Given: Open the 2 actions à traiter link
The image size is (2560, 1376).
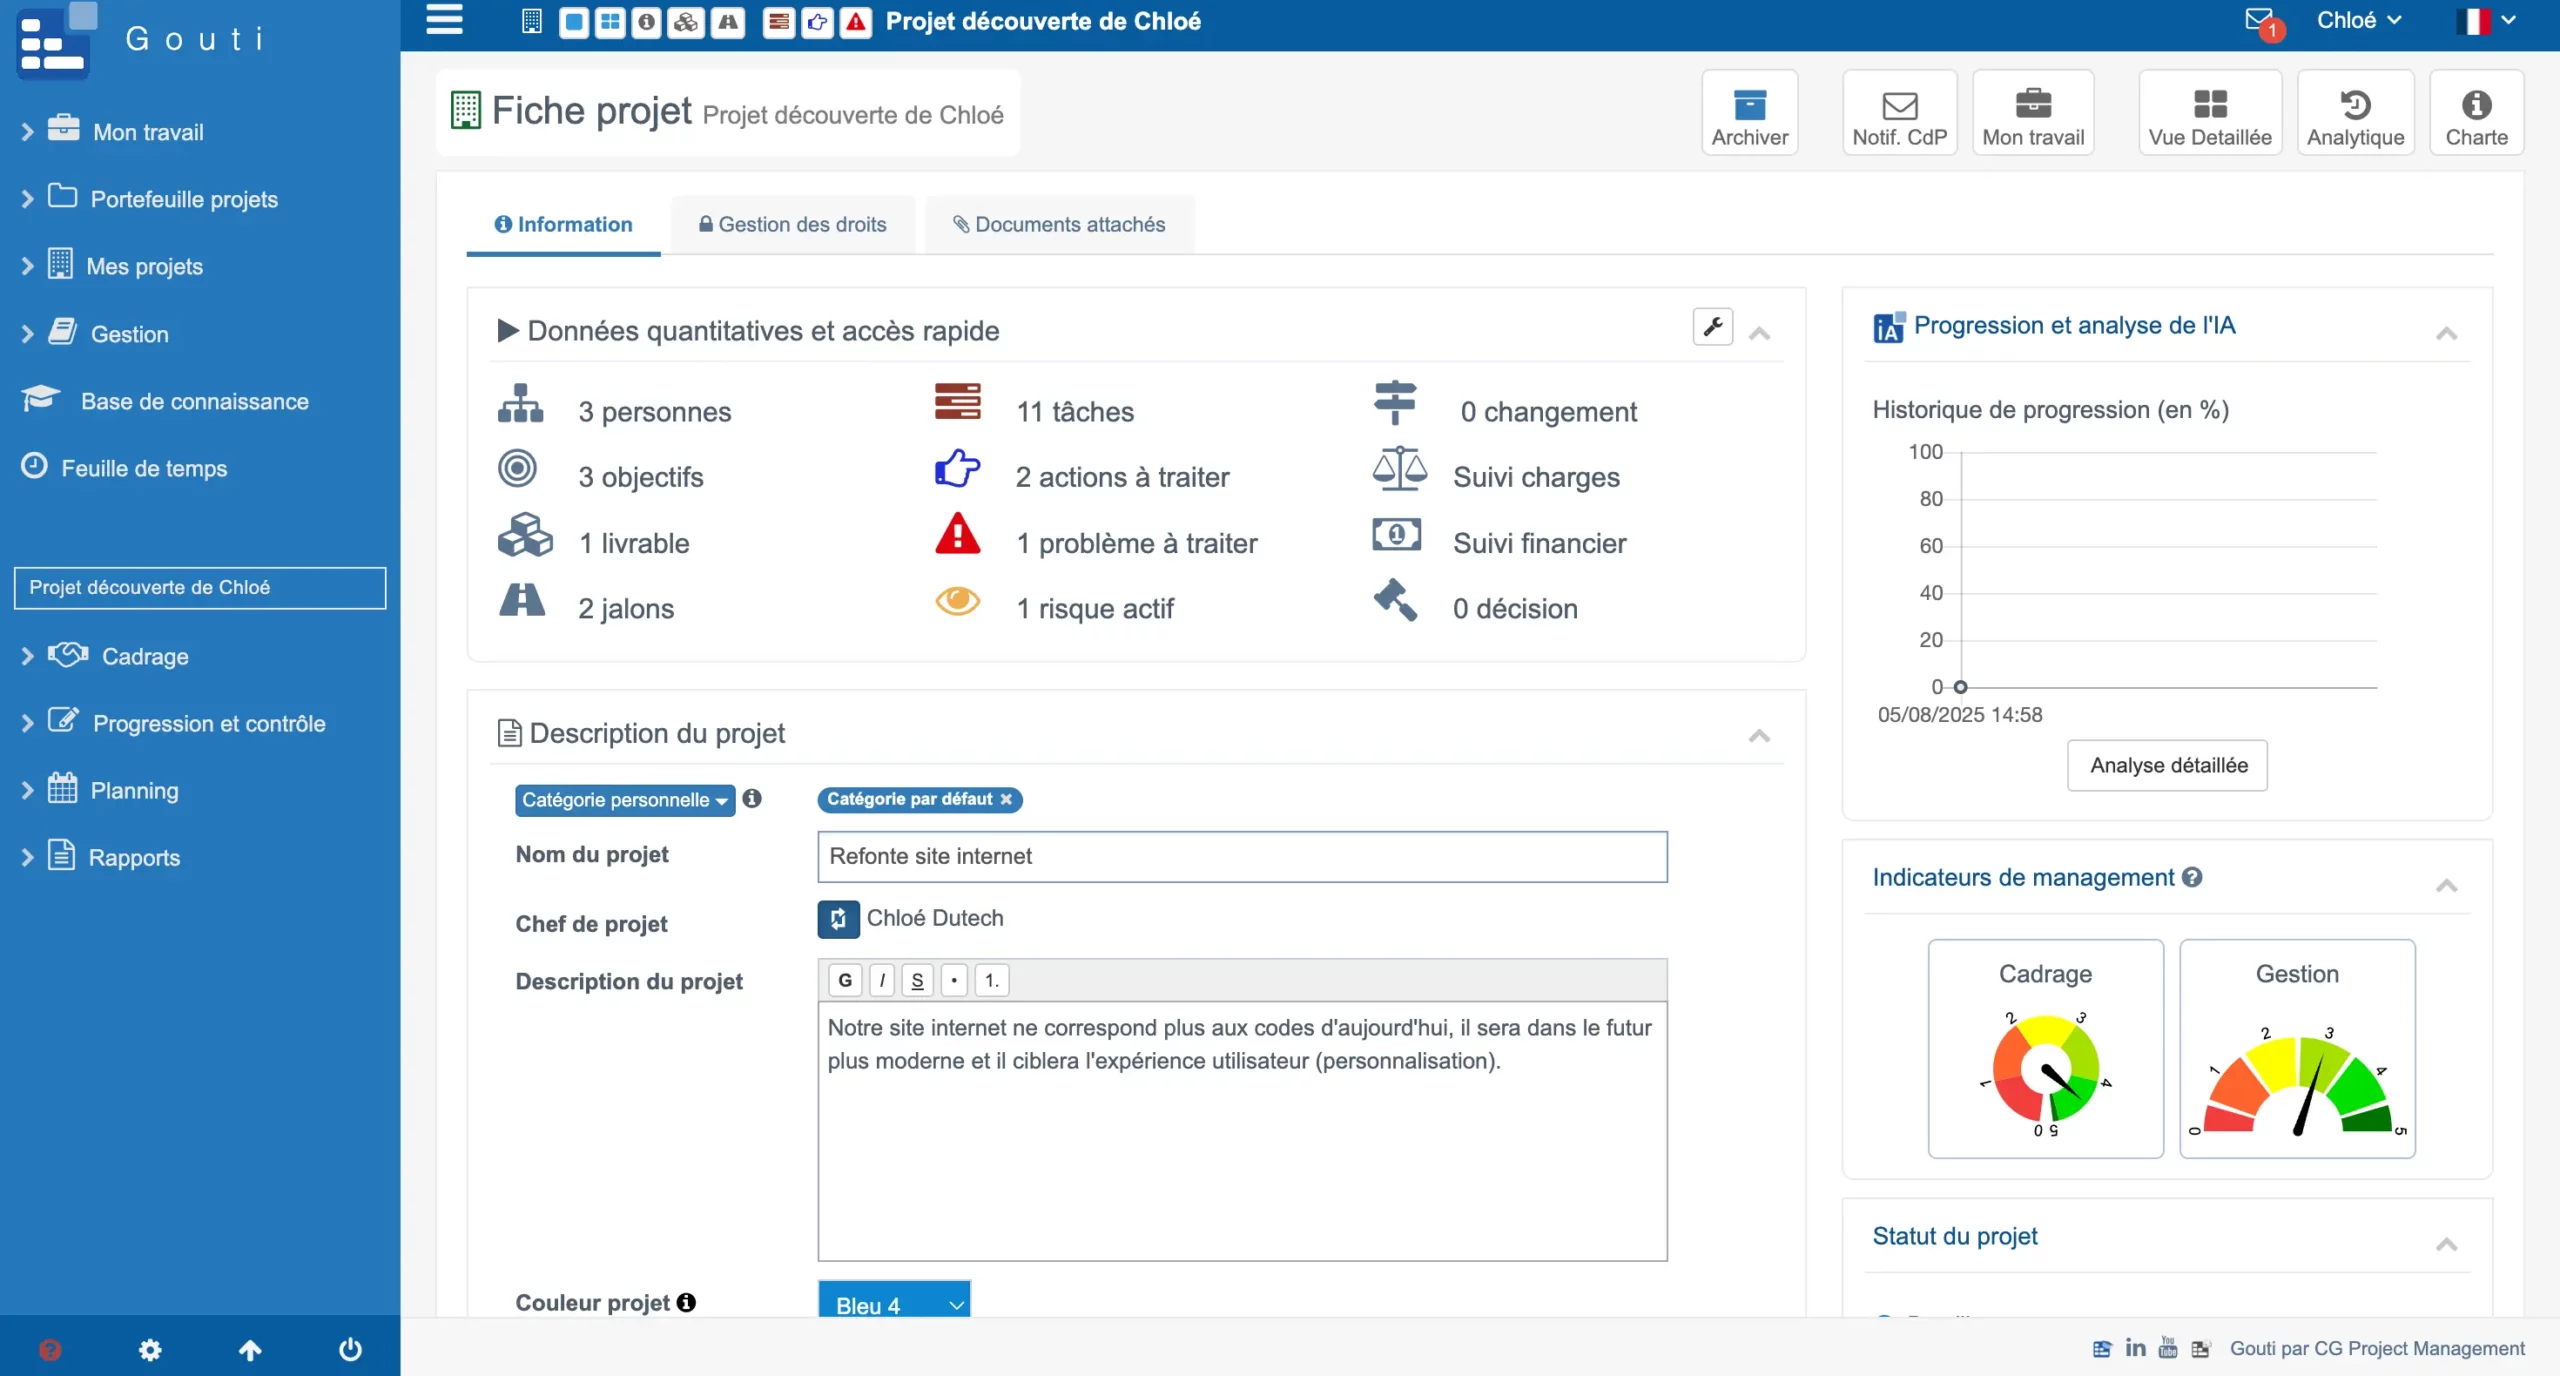Looking at the screenshot, I should (x=1122, y=477).
